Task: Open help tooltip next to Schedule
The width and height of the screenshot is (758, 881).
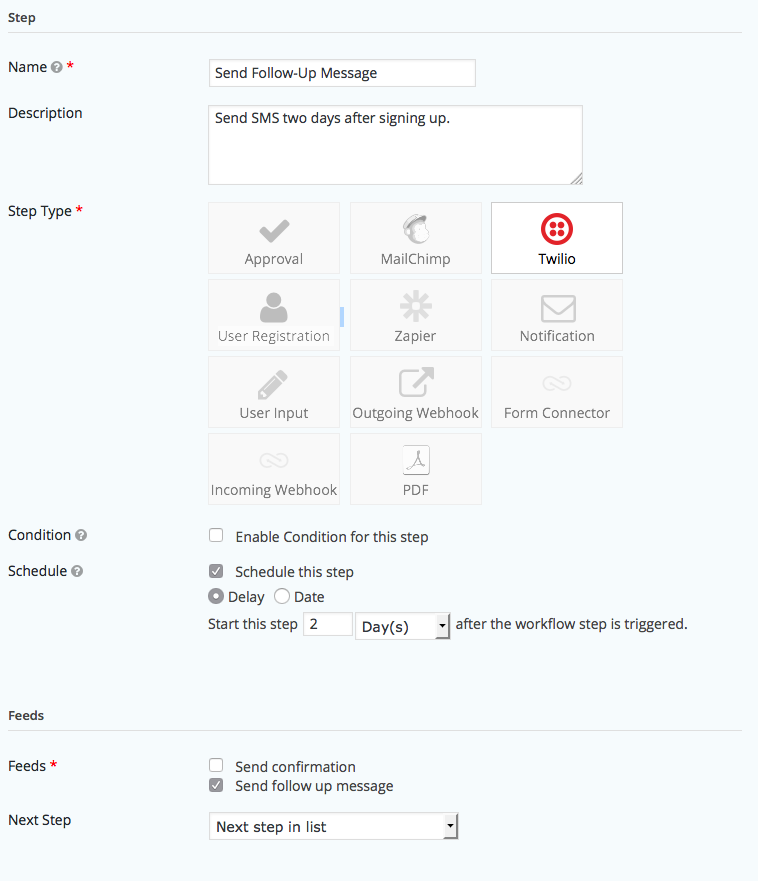Action: (x=77, y=571)
